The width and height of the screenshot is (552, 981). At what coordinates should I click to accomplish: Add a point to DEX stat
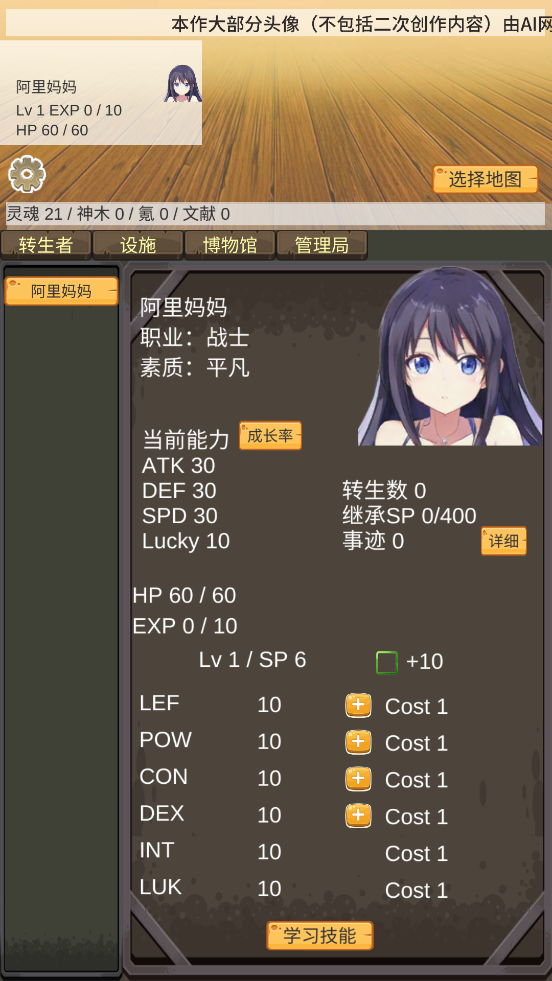coord(358,816)
